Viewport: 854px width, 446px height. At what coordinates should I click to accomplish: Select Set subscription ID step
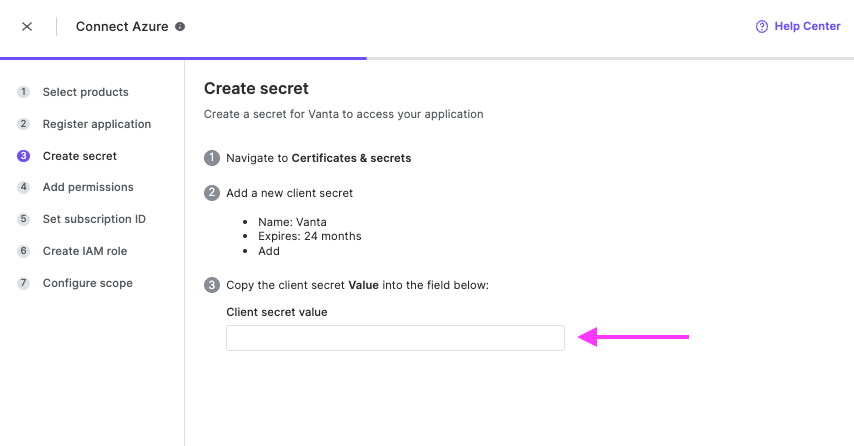[94, 219]
